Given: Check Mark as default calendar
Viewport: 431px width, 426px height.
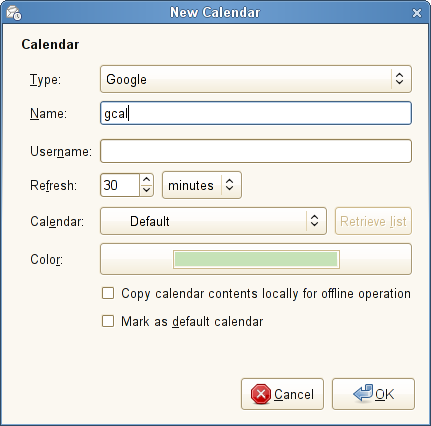Looking at the screenshot, I should (x=108, y=322).
